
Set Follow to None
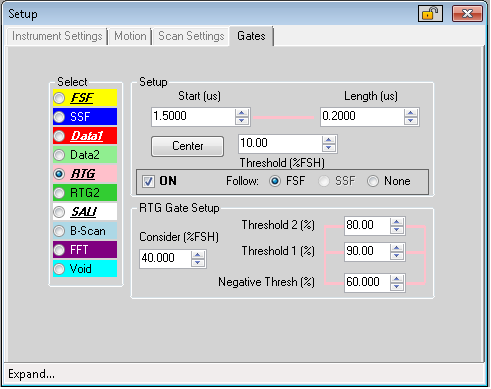pyautogui.click(x=373, y=181)
